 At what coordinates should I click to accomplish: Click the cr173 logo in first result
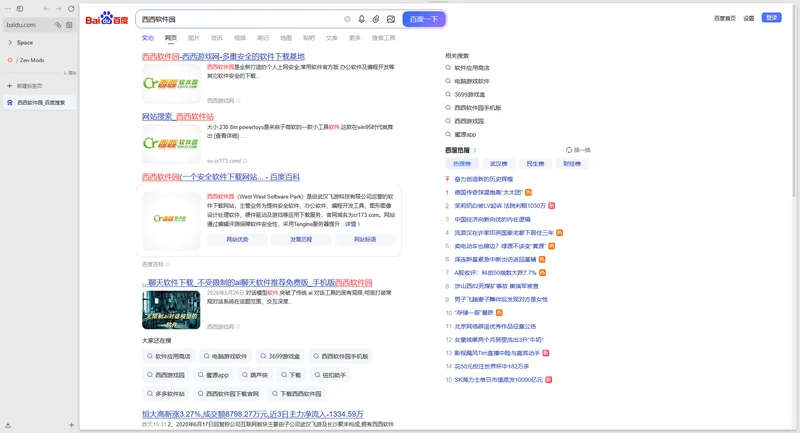tap(171, 84)
